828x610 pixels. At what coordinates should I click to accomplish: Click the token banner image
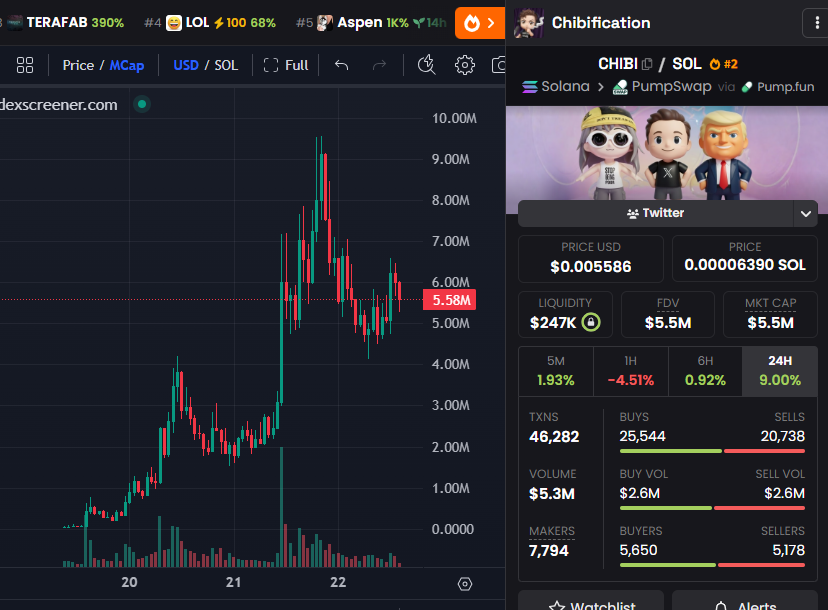coord(666,154)
